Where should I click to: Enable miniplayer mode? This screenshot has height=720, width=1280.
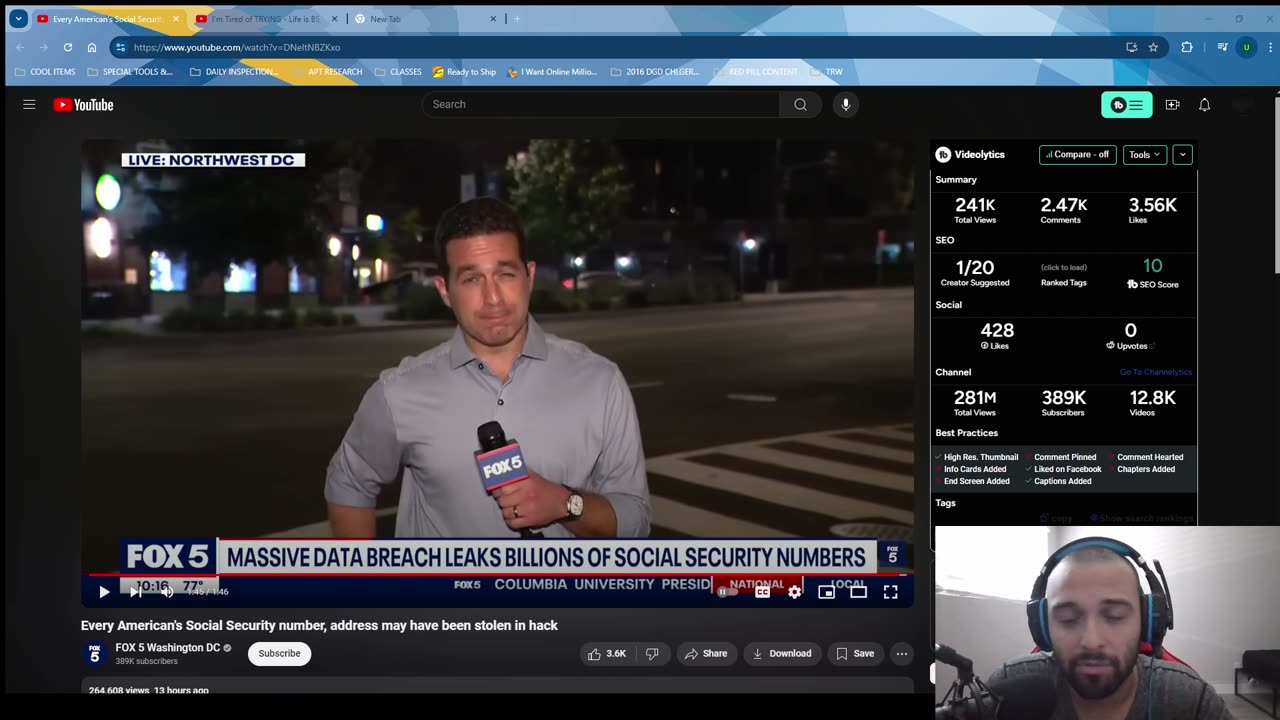tap(826, 592)
